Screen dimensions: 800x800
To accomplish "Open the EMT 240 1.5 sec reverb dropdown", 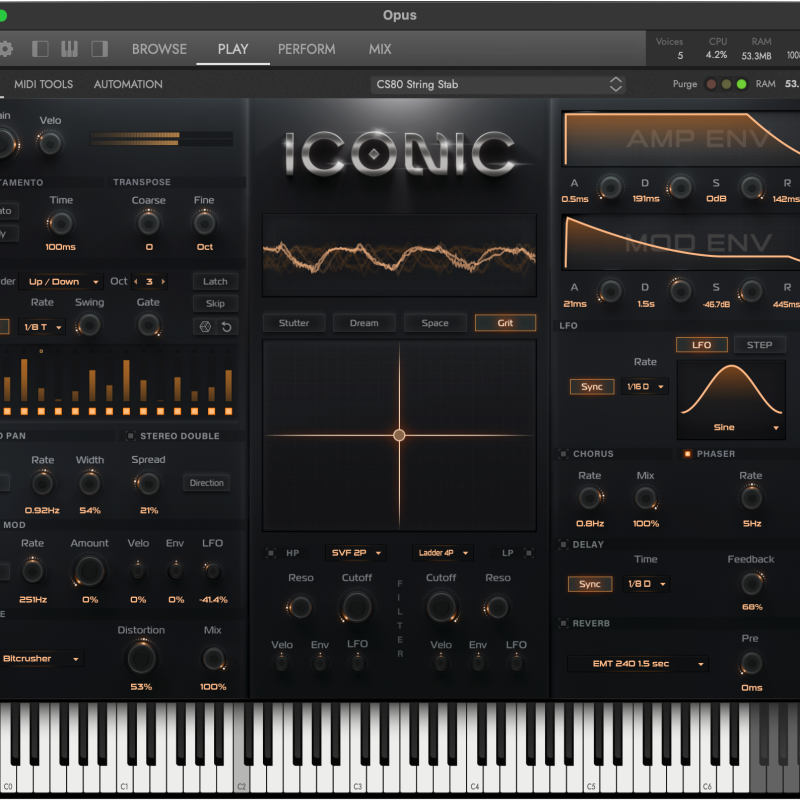I will 638,664.
